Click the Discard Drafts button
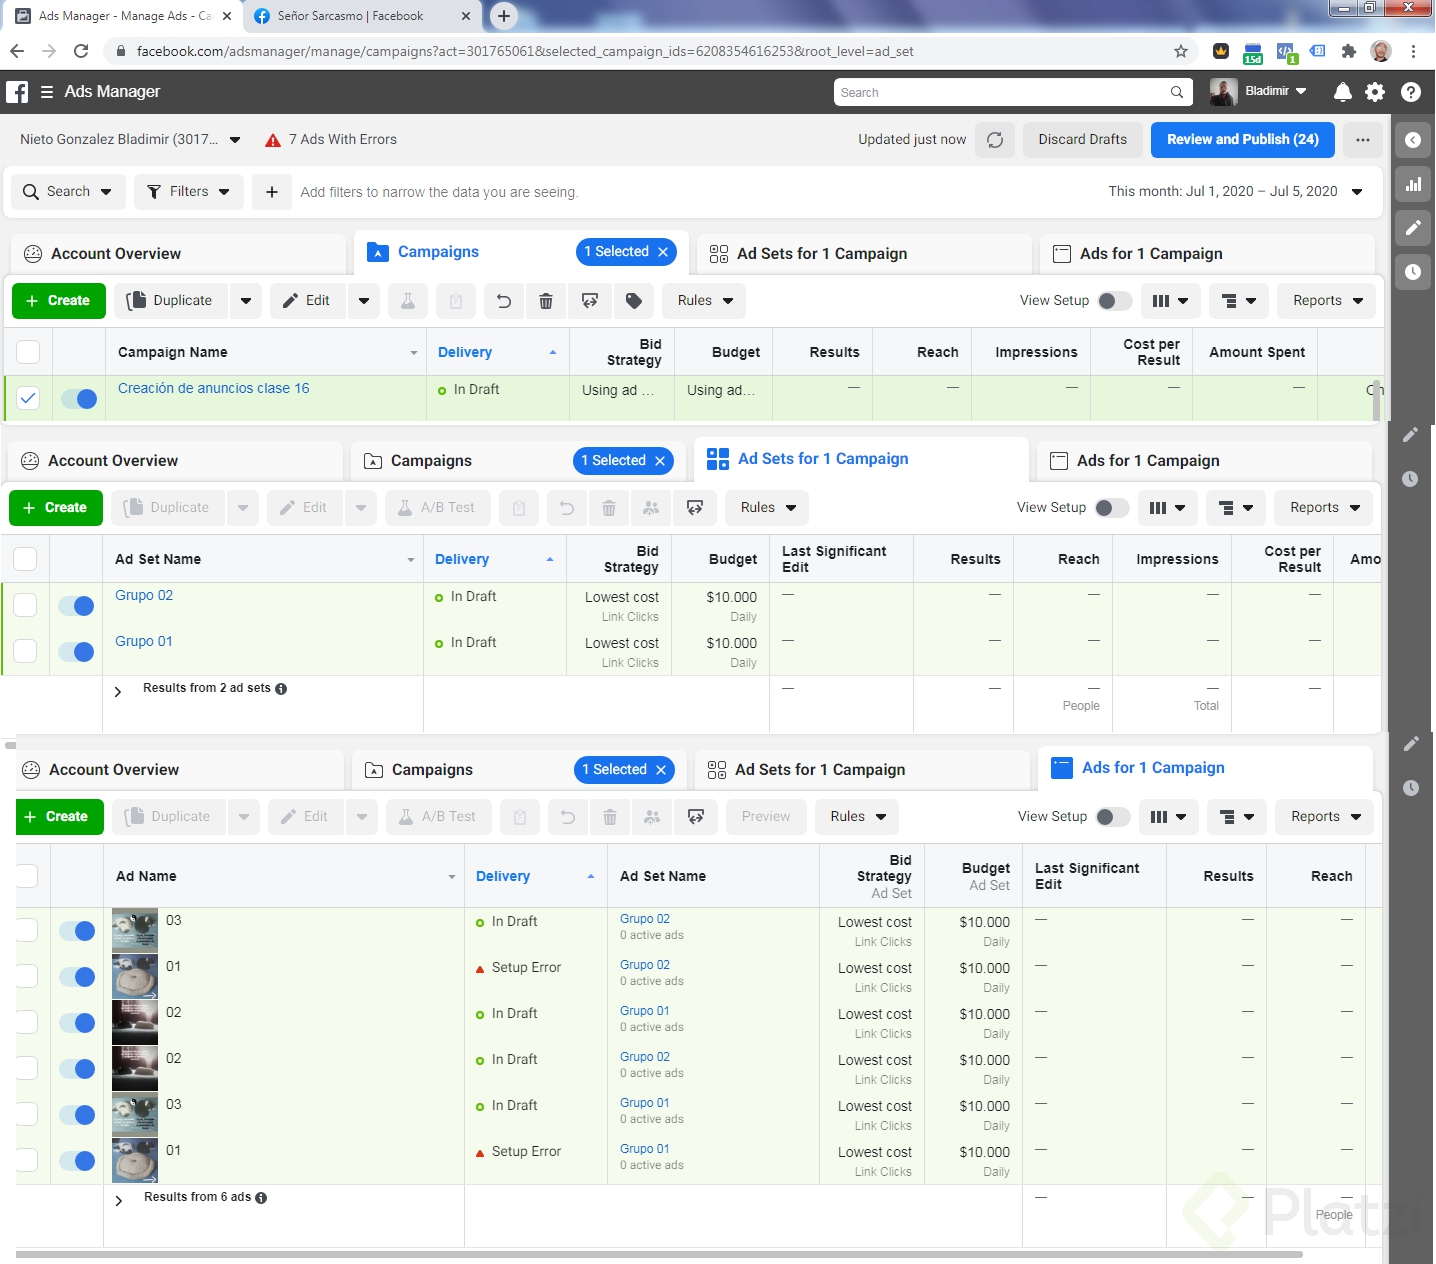 pyautogui.click(x=1083, y=140)
